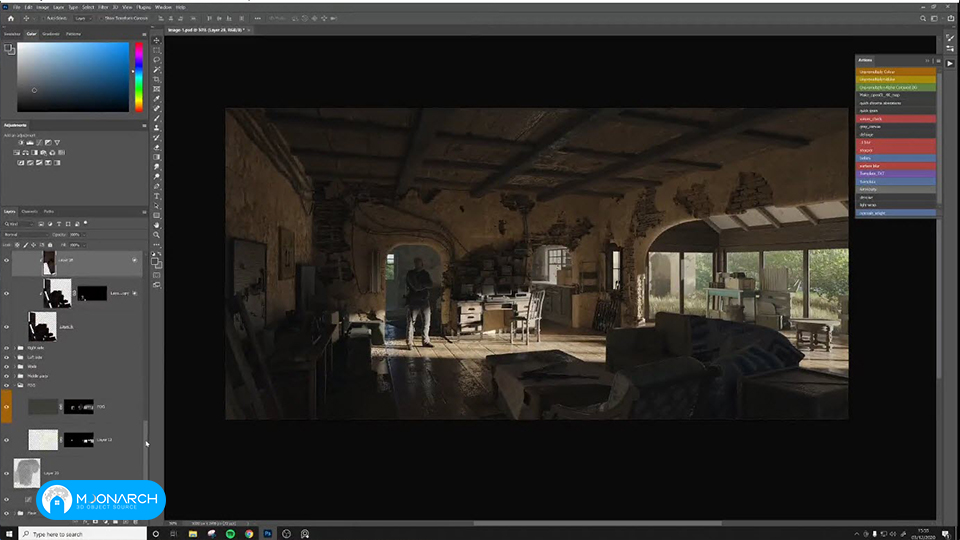
Task: Open the Image menu
Action: [42, 7]
